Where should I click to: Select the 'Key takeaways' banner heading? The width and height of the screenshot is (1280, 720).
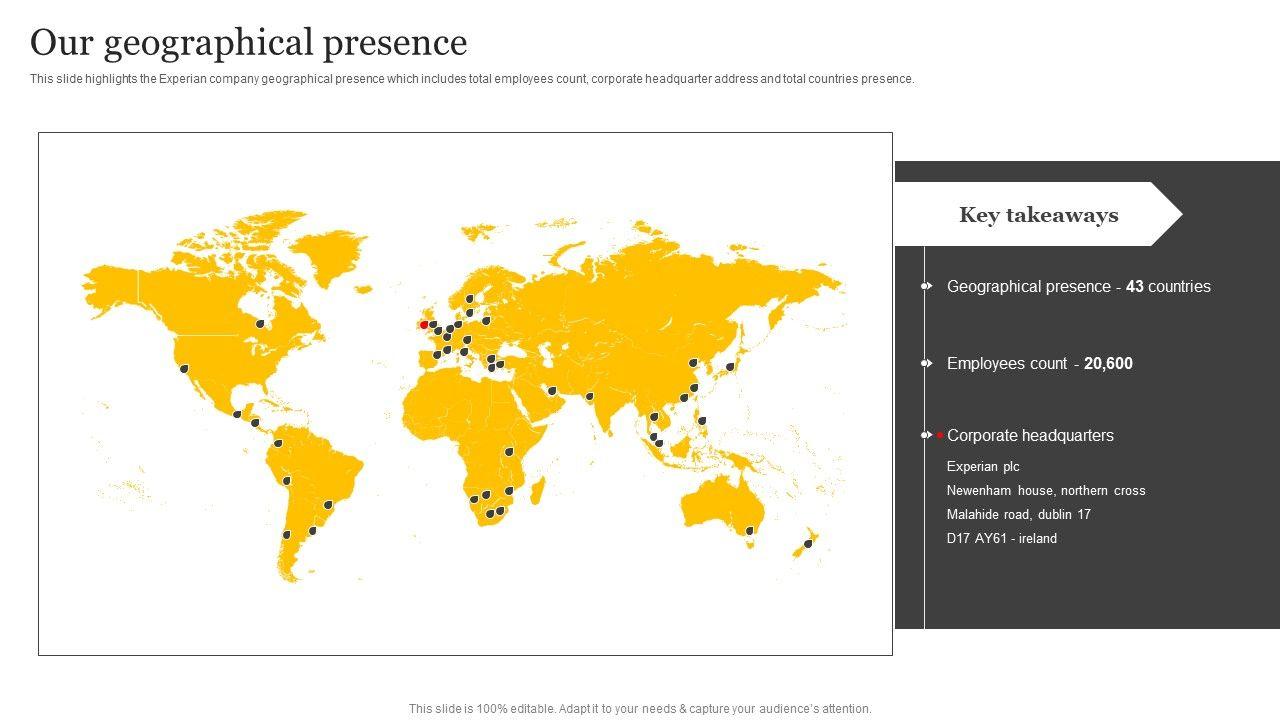coord(1039,215)
